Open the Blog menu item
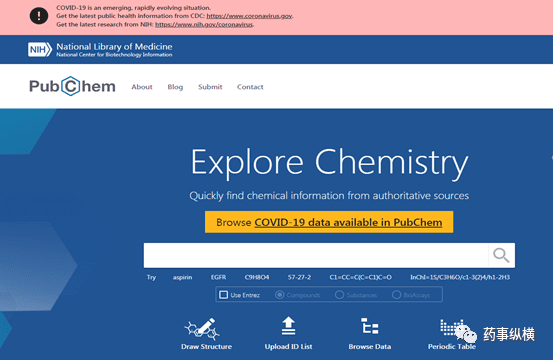This screenshot has height=360, width=553. tap(175, 87)
